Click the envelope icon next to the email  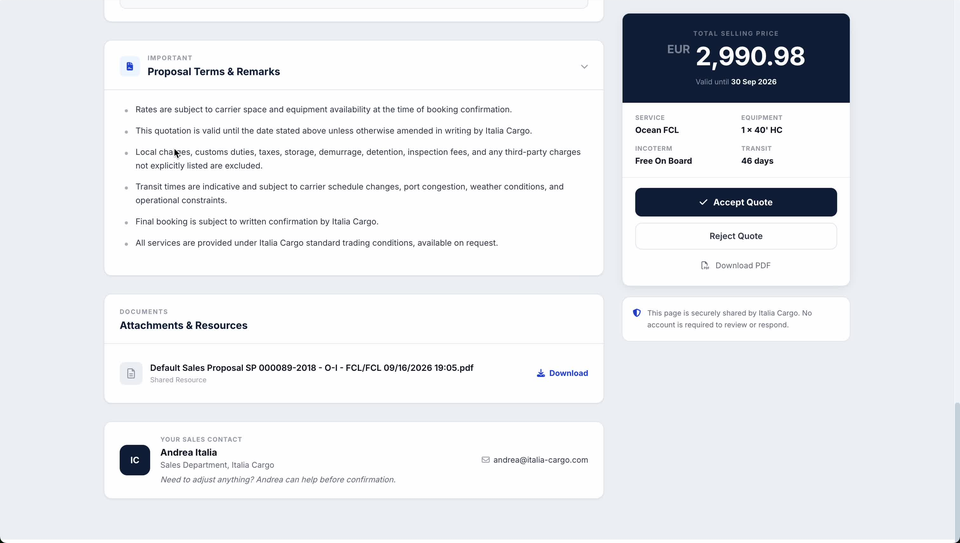point(486,460)
